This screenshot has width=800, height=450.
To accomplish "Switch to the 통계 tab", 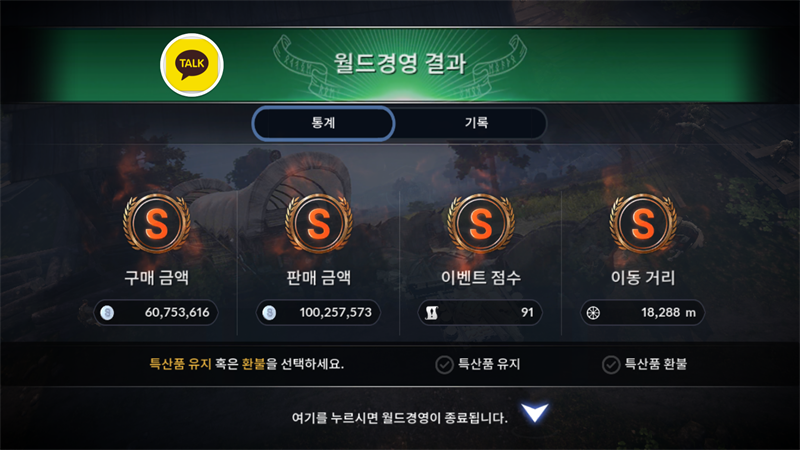I will click(323, 123).
